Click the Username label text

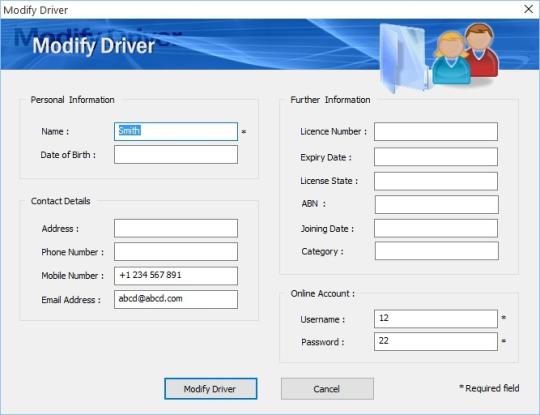322,320
